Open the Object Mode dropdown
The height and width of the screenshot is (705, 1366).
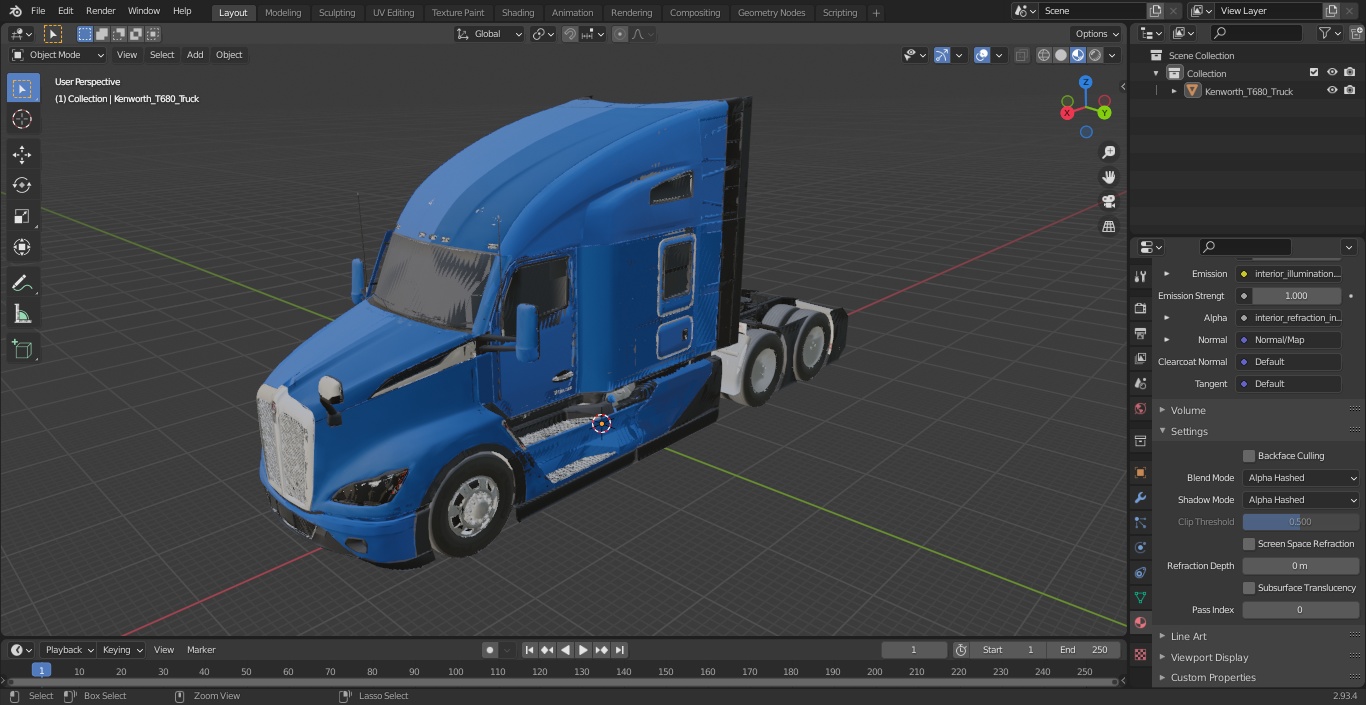pos(58,55)
